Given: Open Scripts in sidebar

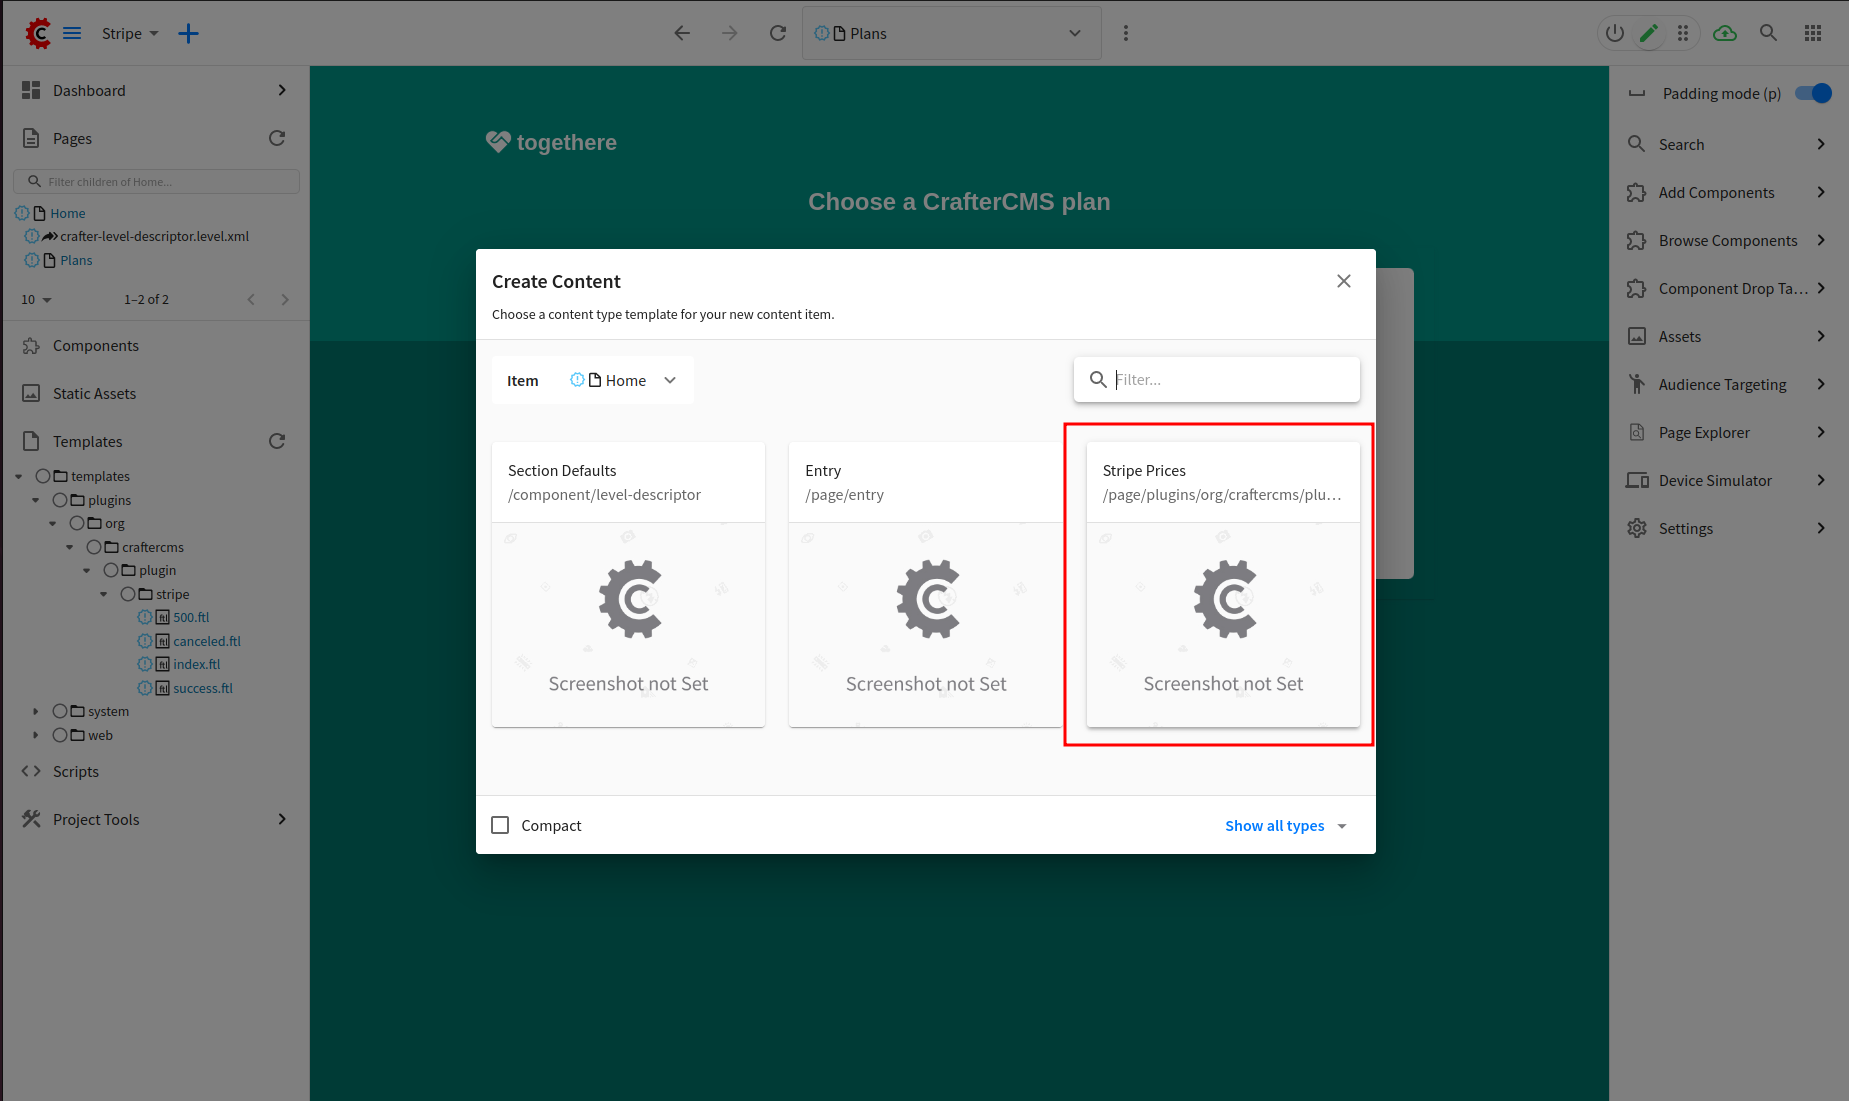Looking at the screenshot, I should [x=155, y=771].
